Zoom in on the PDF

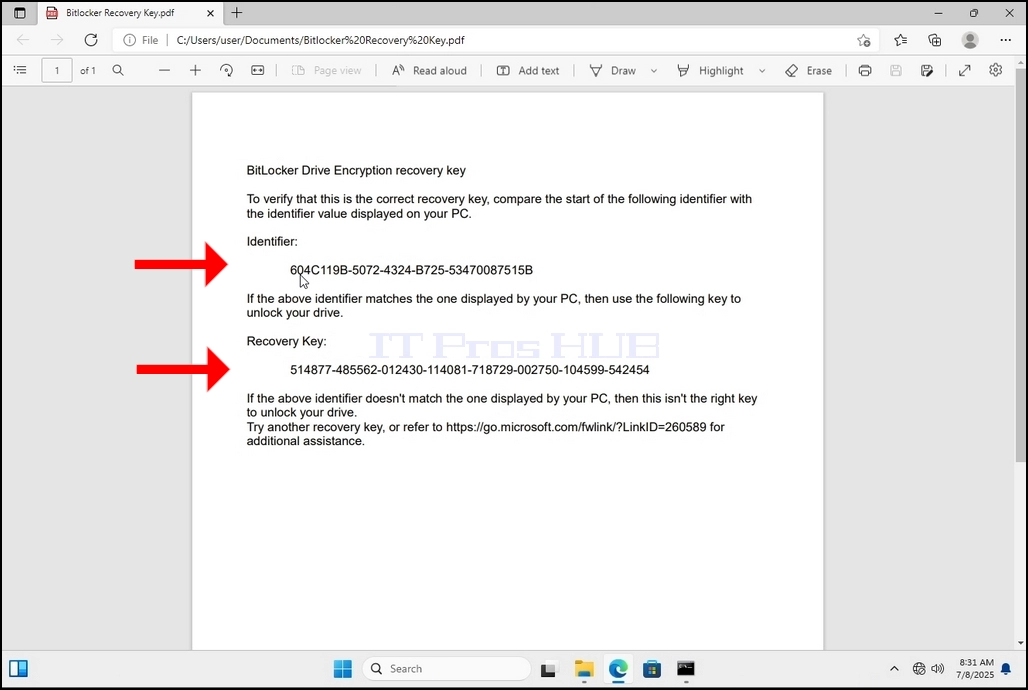(x=195, y=70)
